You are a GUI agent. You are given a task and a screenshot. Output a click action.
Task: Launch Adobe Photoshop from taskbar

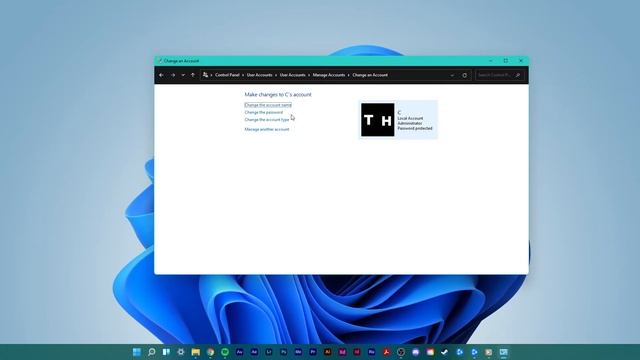point(284,352)
